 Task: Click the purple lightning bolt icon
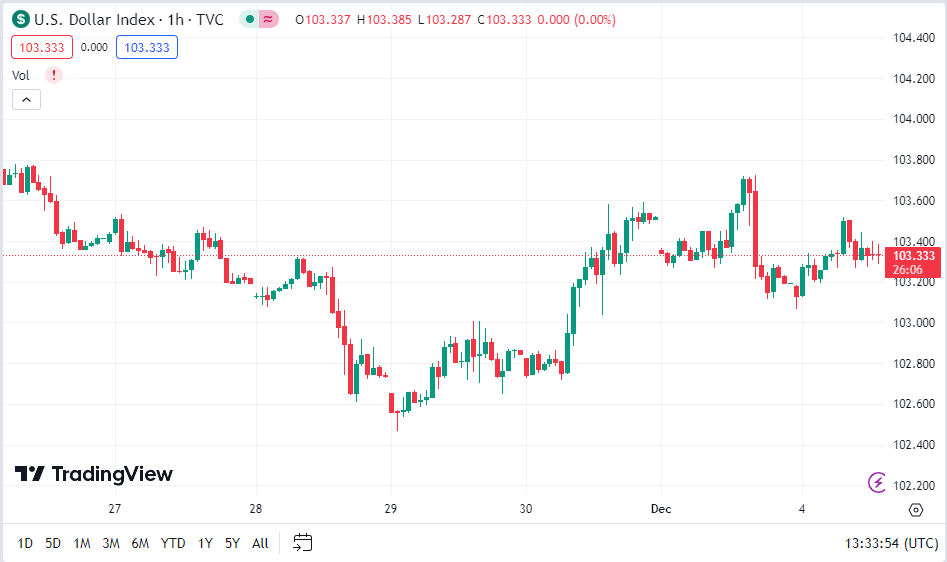click(x=877, y=482)
